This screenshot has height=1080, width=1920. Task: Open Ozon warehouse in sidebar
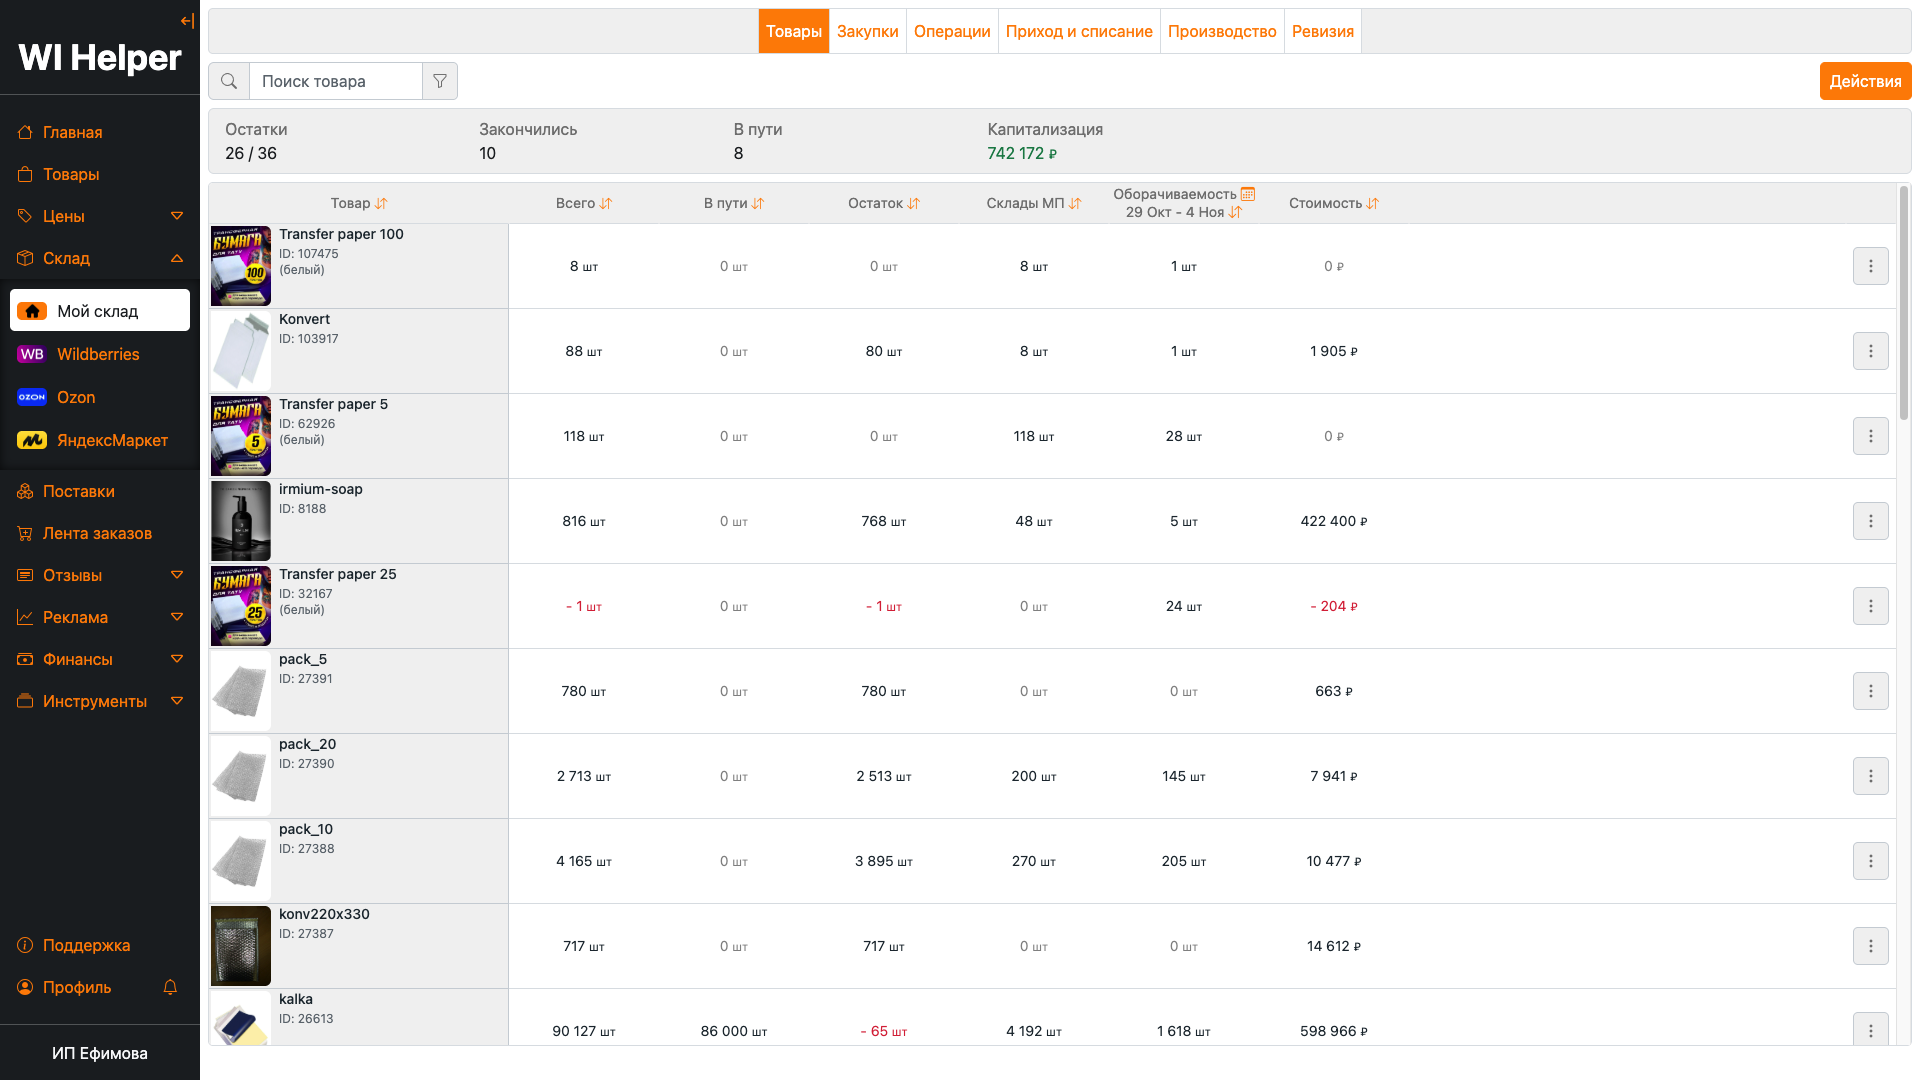pos(76,397)
